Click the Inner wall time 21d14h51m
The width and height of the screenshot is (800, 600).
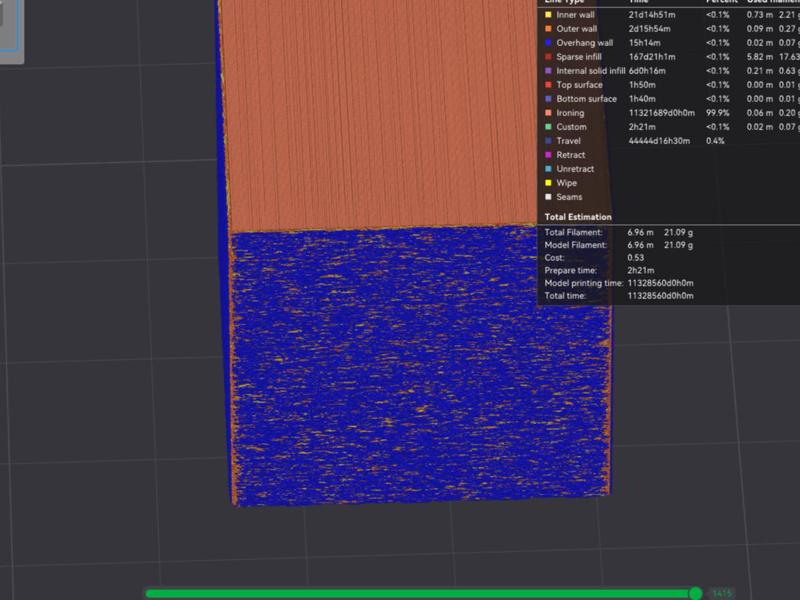point(652,15)
